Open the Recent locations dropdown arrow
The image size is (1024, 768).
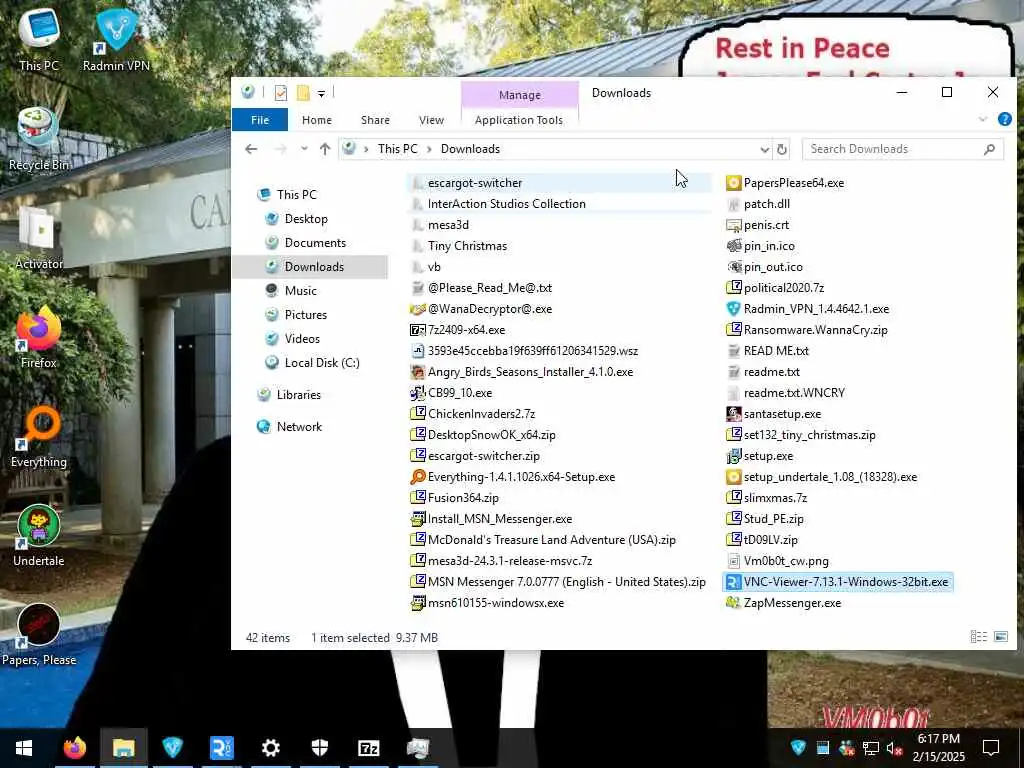pos(304,149)
